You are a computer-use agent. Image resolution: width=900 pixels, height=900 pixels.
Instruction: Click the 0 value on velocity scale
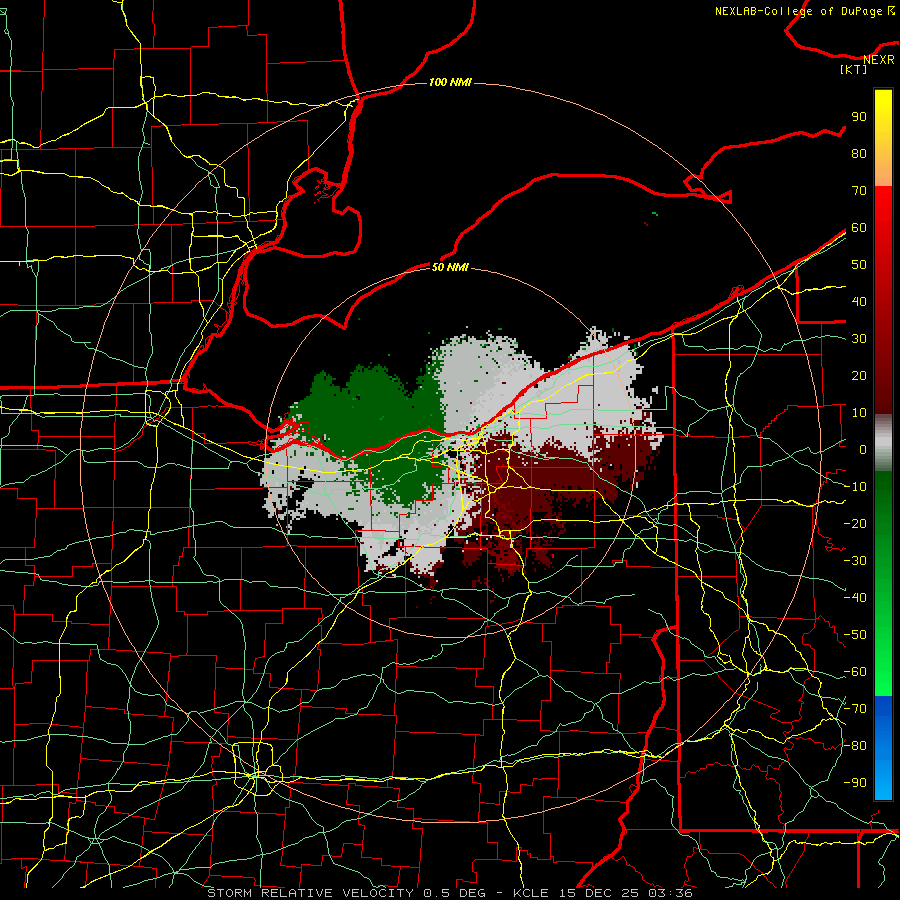point(863,450)
